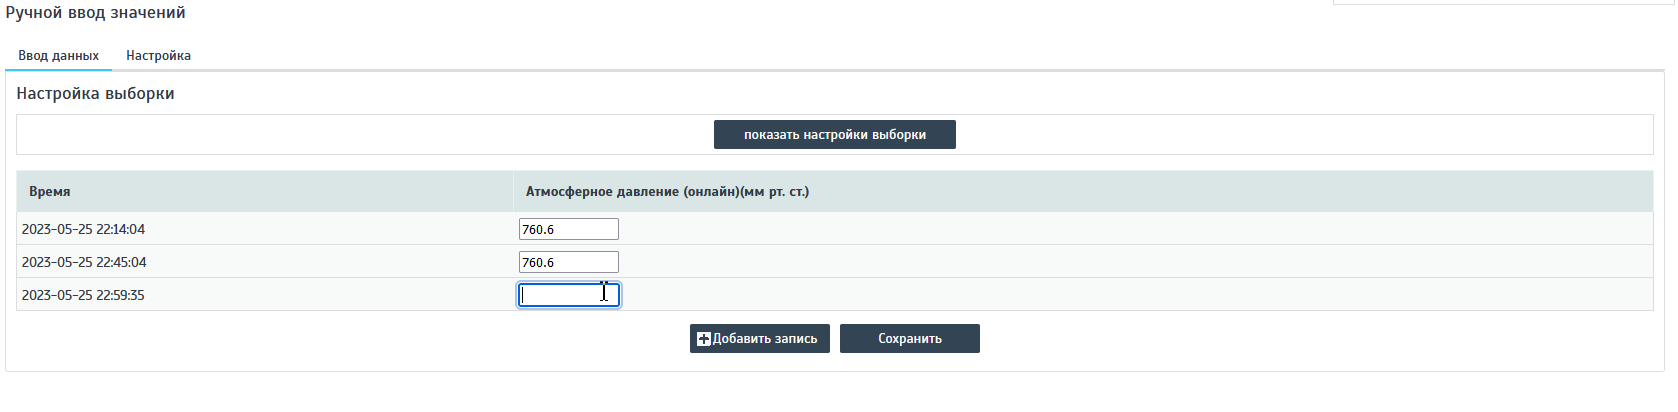The width and height of the screenshot is (1678, 412).
Task: Click the Настройка выборки section heading
Action: (x=95, y=94)
